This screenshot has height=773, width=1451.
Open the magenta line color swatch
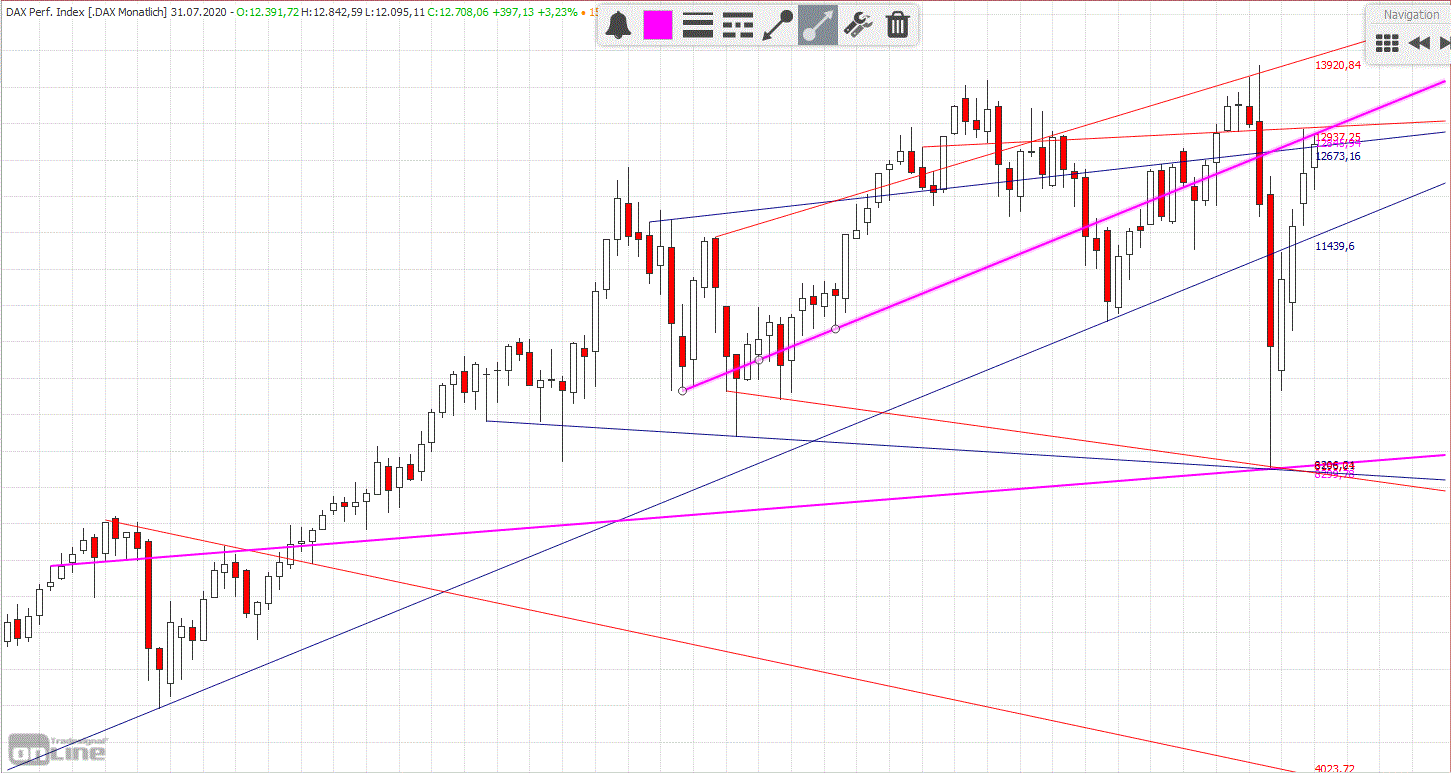pos(658,25)
